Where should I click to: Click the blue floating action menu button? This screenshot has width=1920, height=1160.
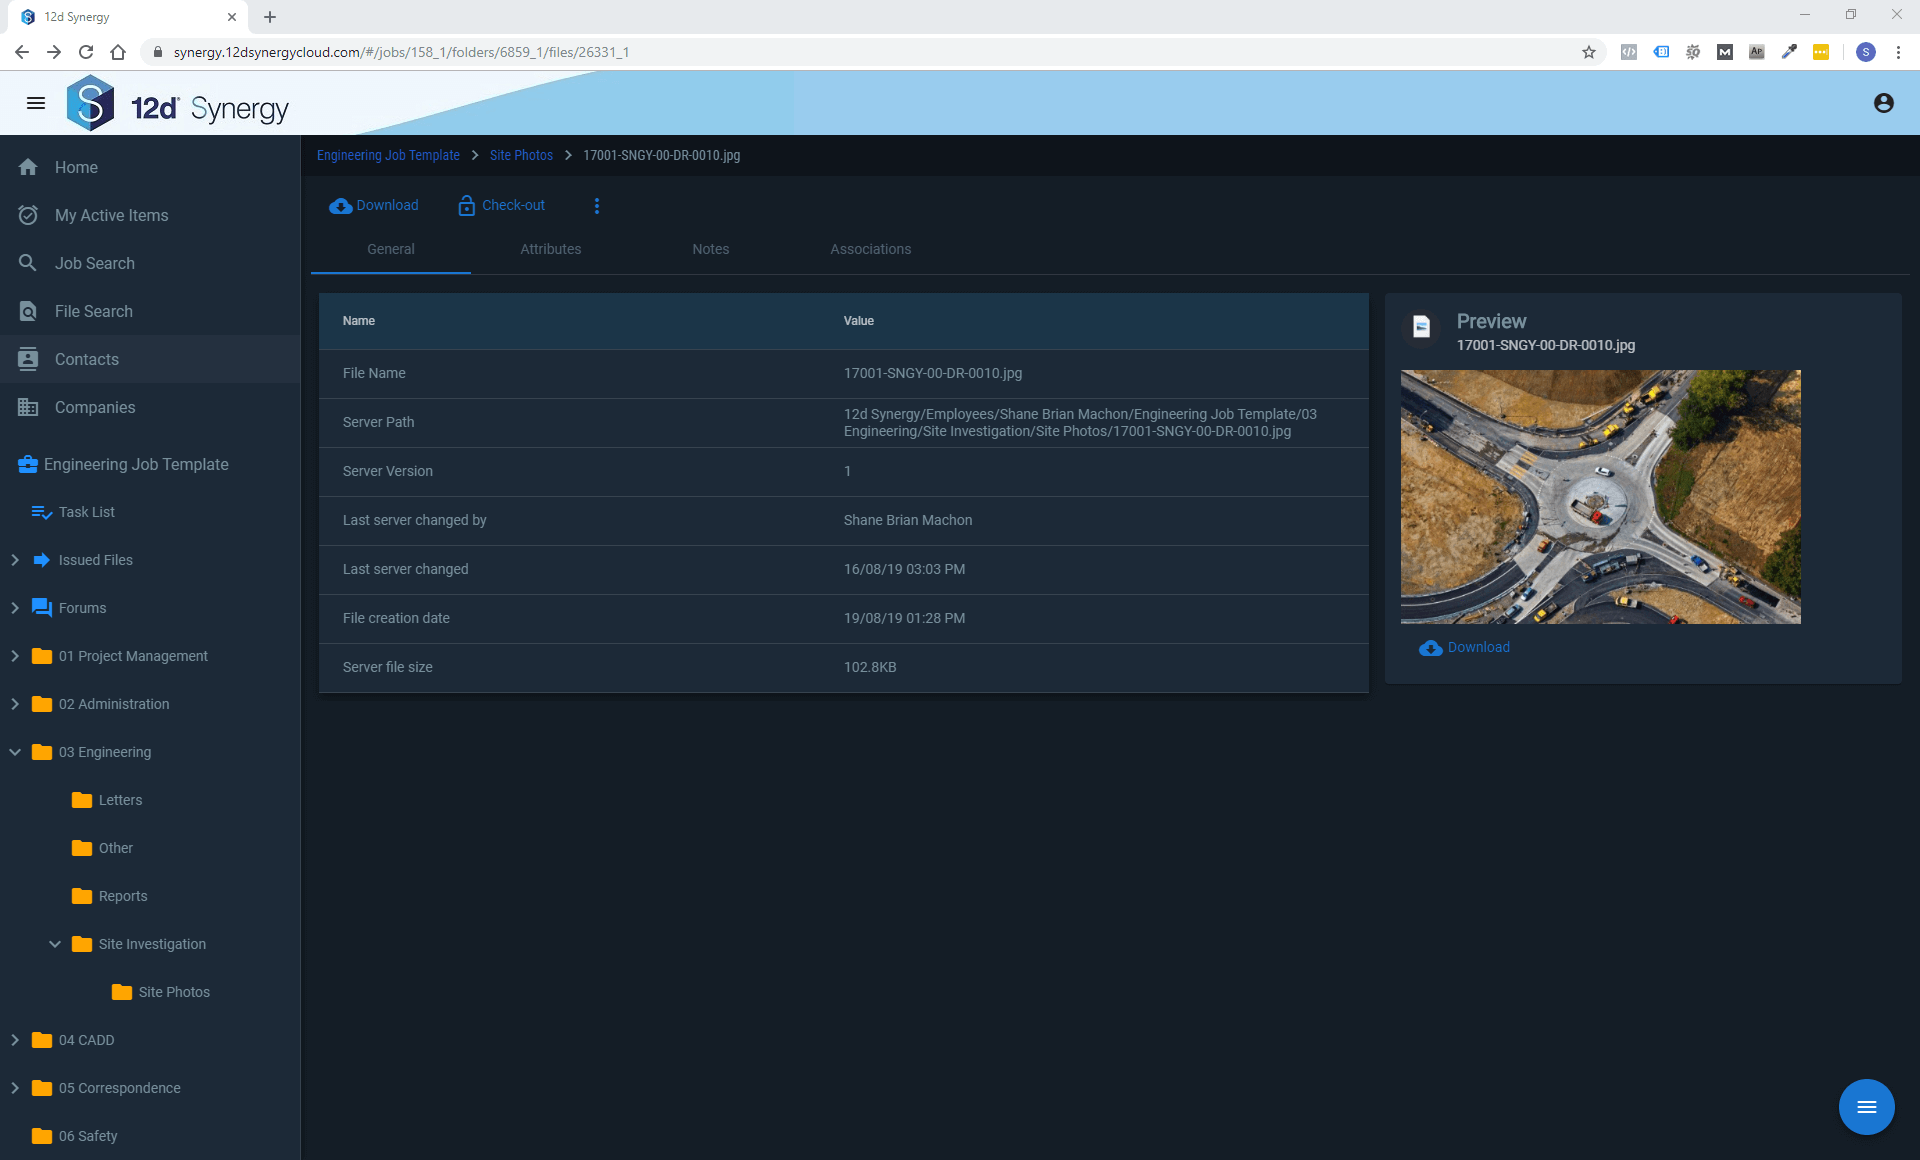tap(1866, 1107)
